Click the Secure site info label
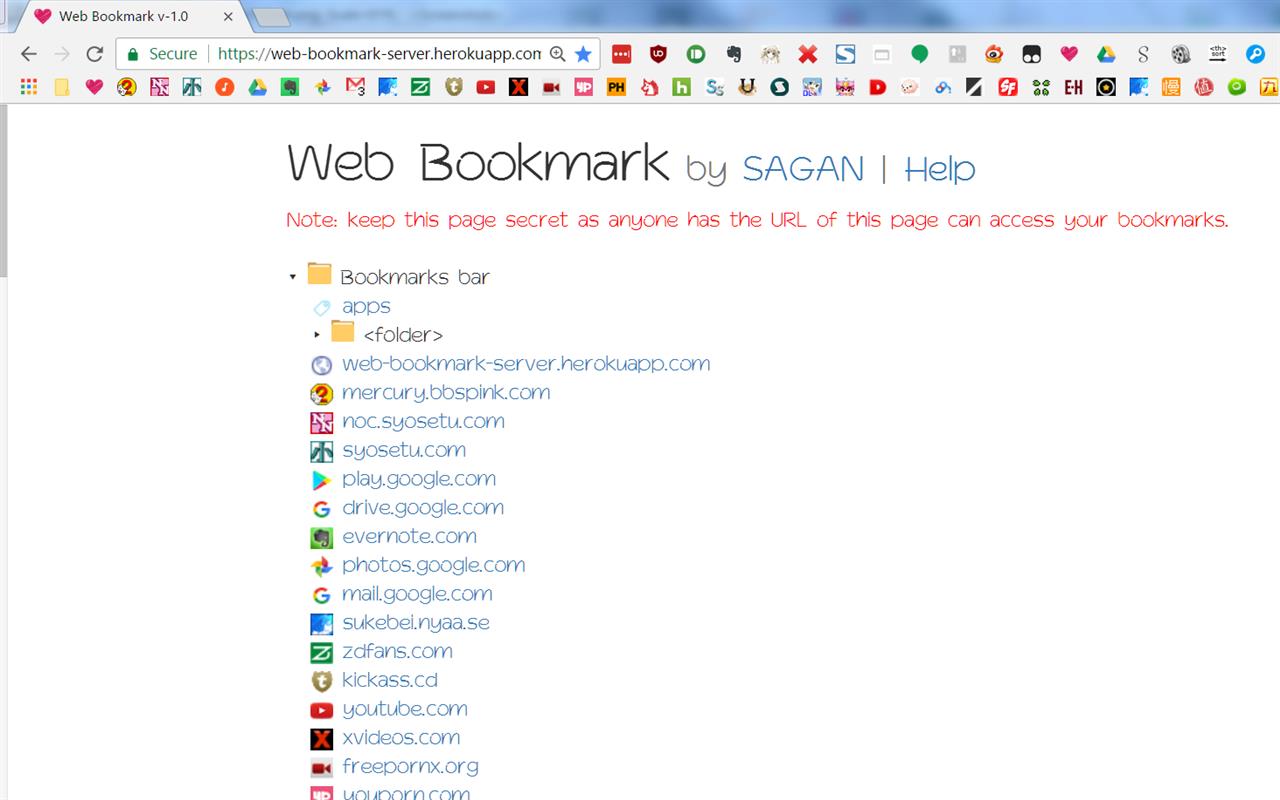1280x800 pixels. [x=162, y=54]
